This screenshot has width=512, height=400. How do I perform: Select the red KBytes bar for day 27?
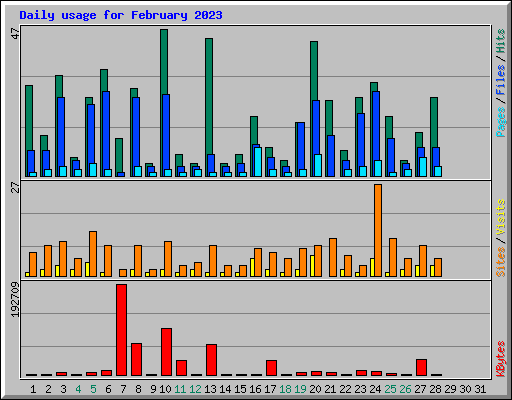pos(421,368)
